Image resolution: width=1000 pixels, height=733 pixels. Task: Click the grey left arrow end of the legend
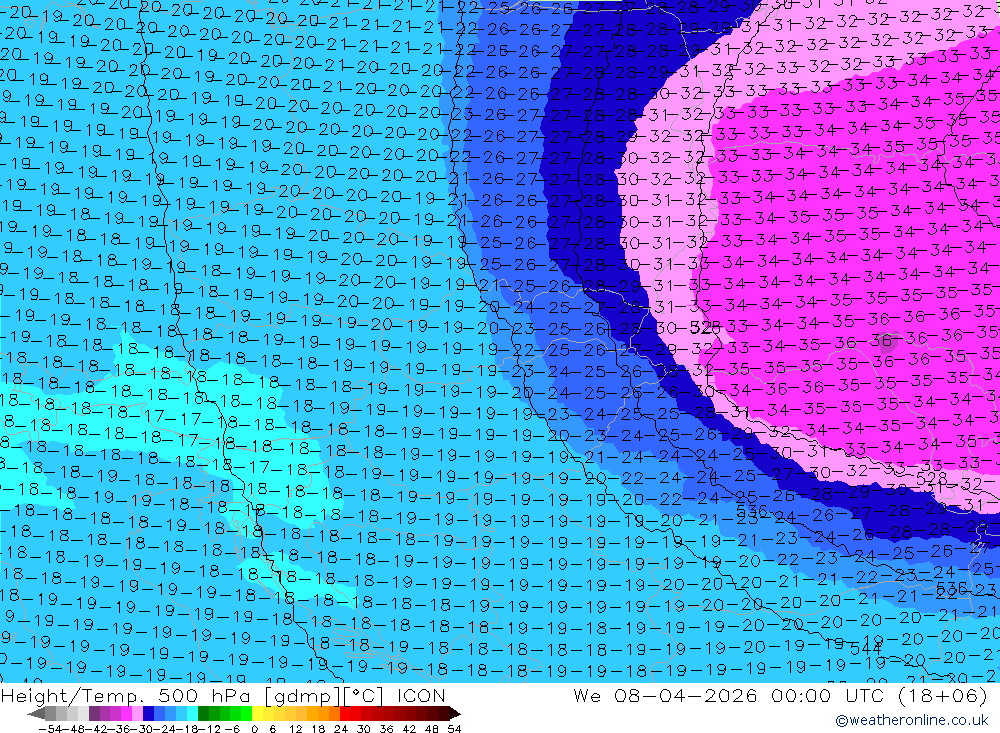[x=36, y=714]
